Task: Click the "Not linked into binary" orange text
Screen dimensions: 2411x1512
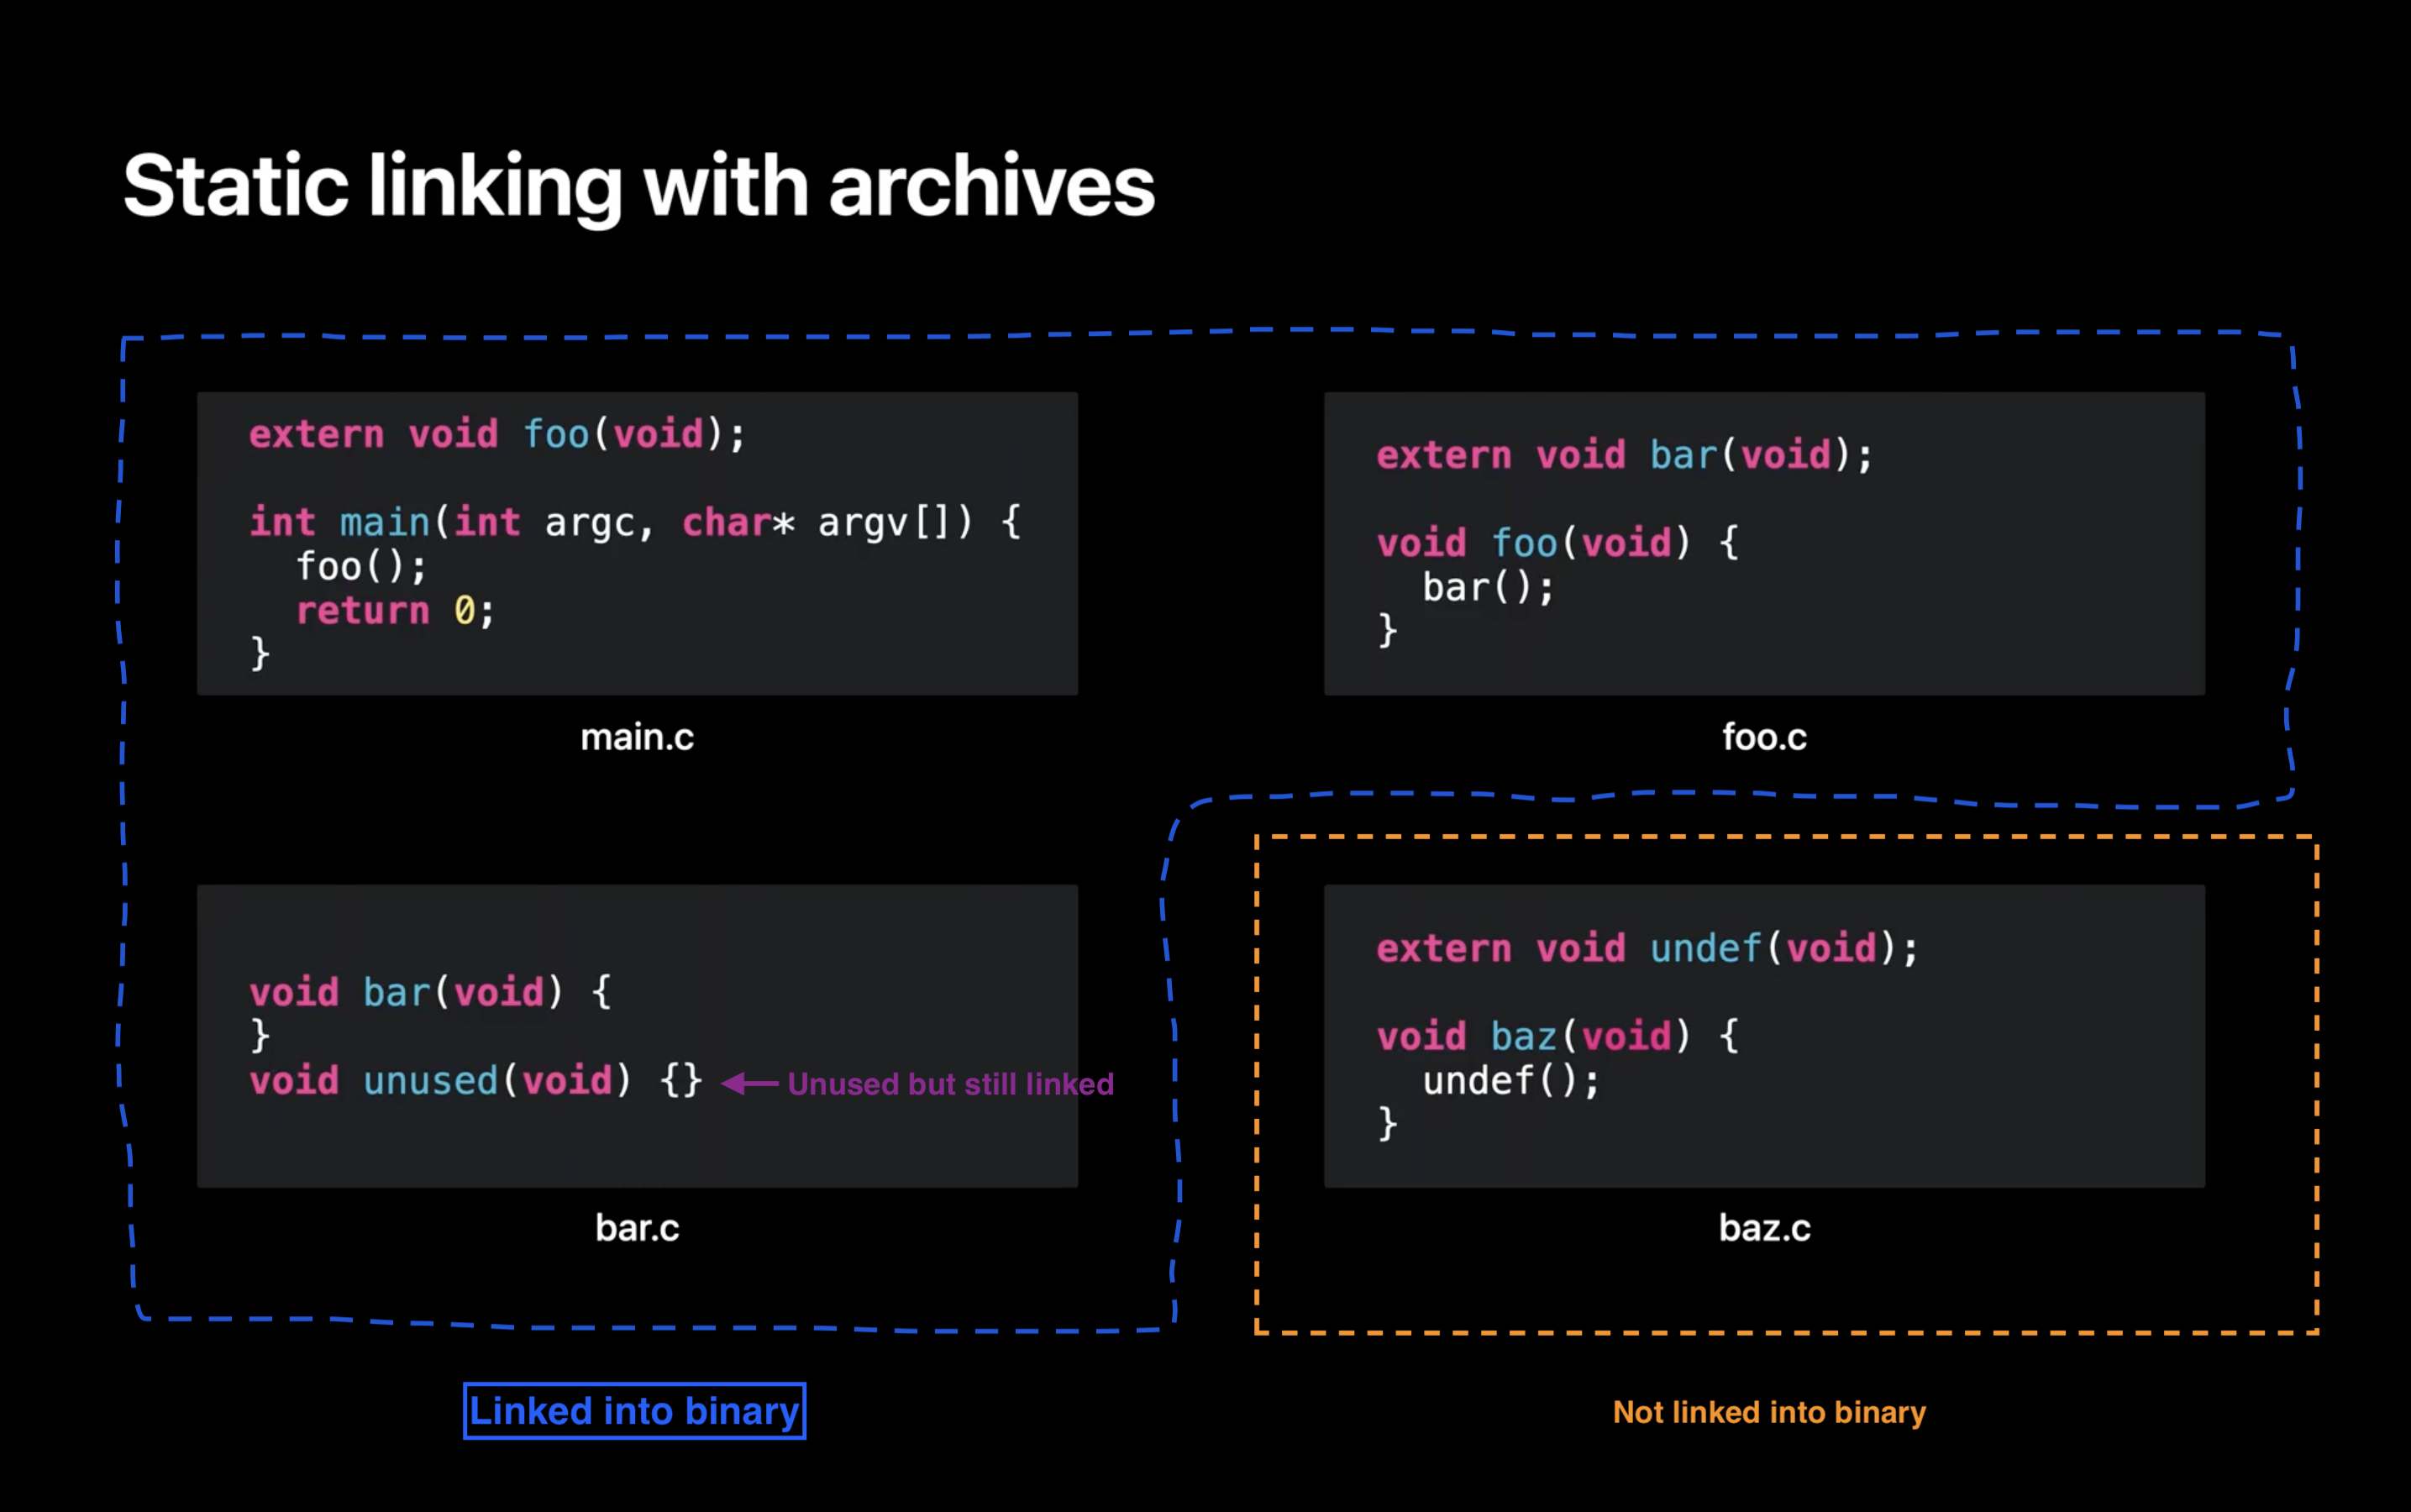Action: pos(1768,1412)
